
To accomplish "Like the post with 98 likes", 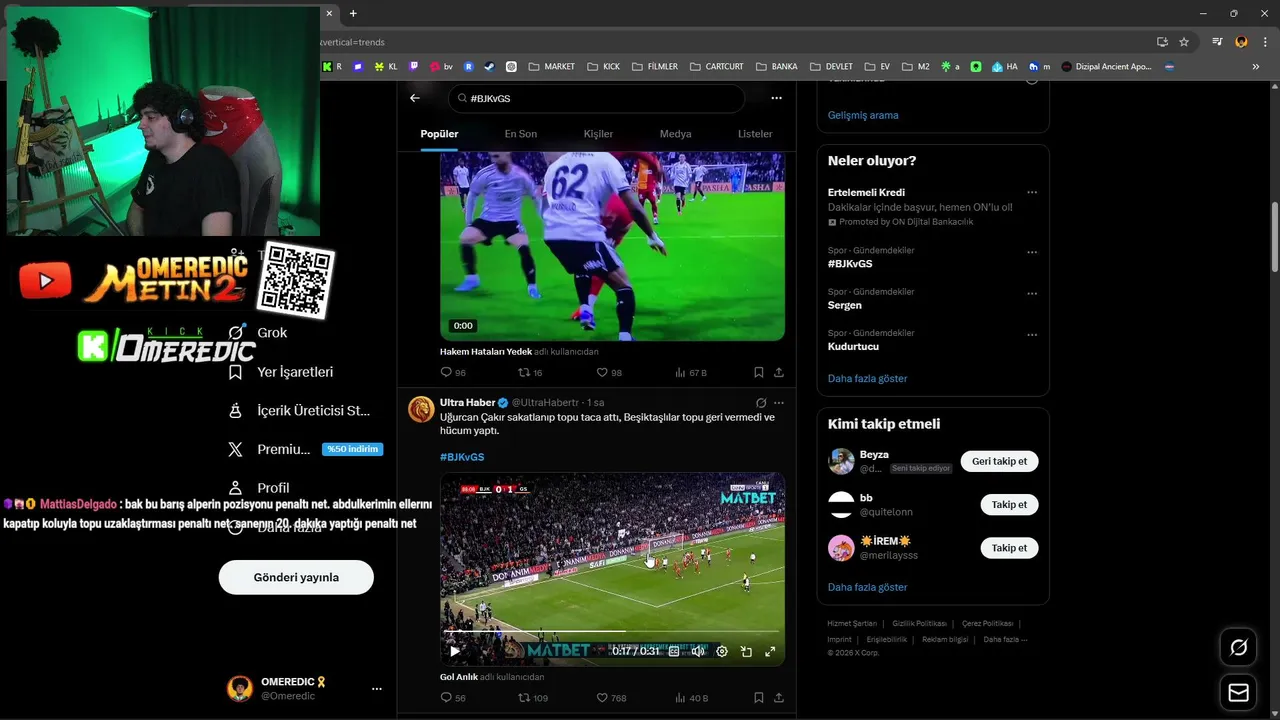I will [609, 372].
